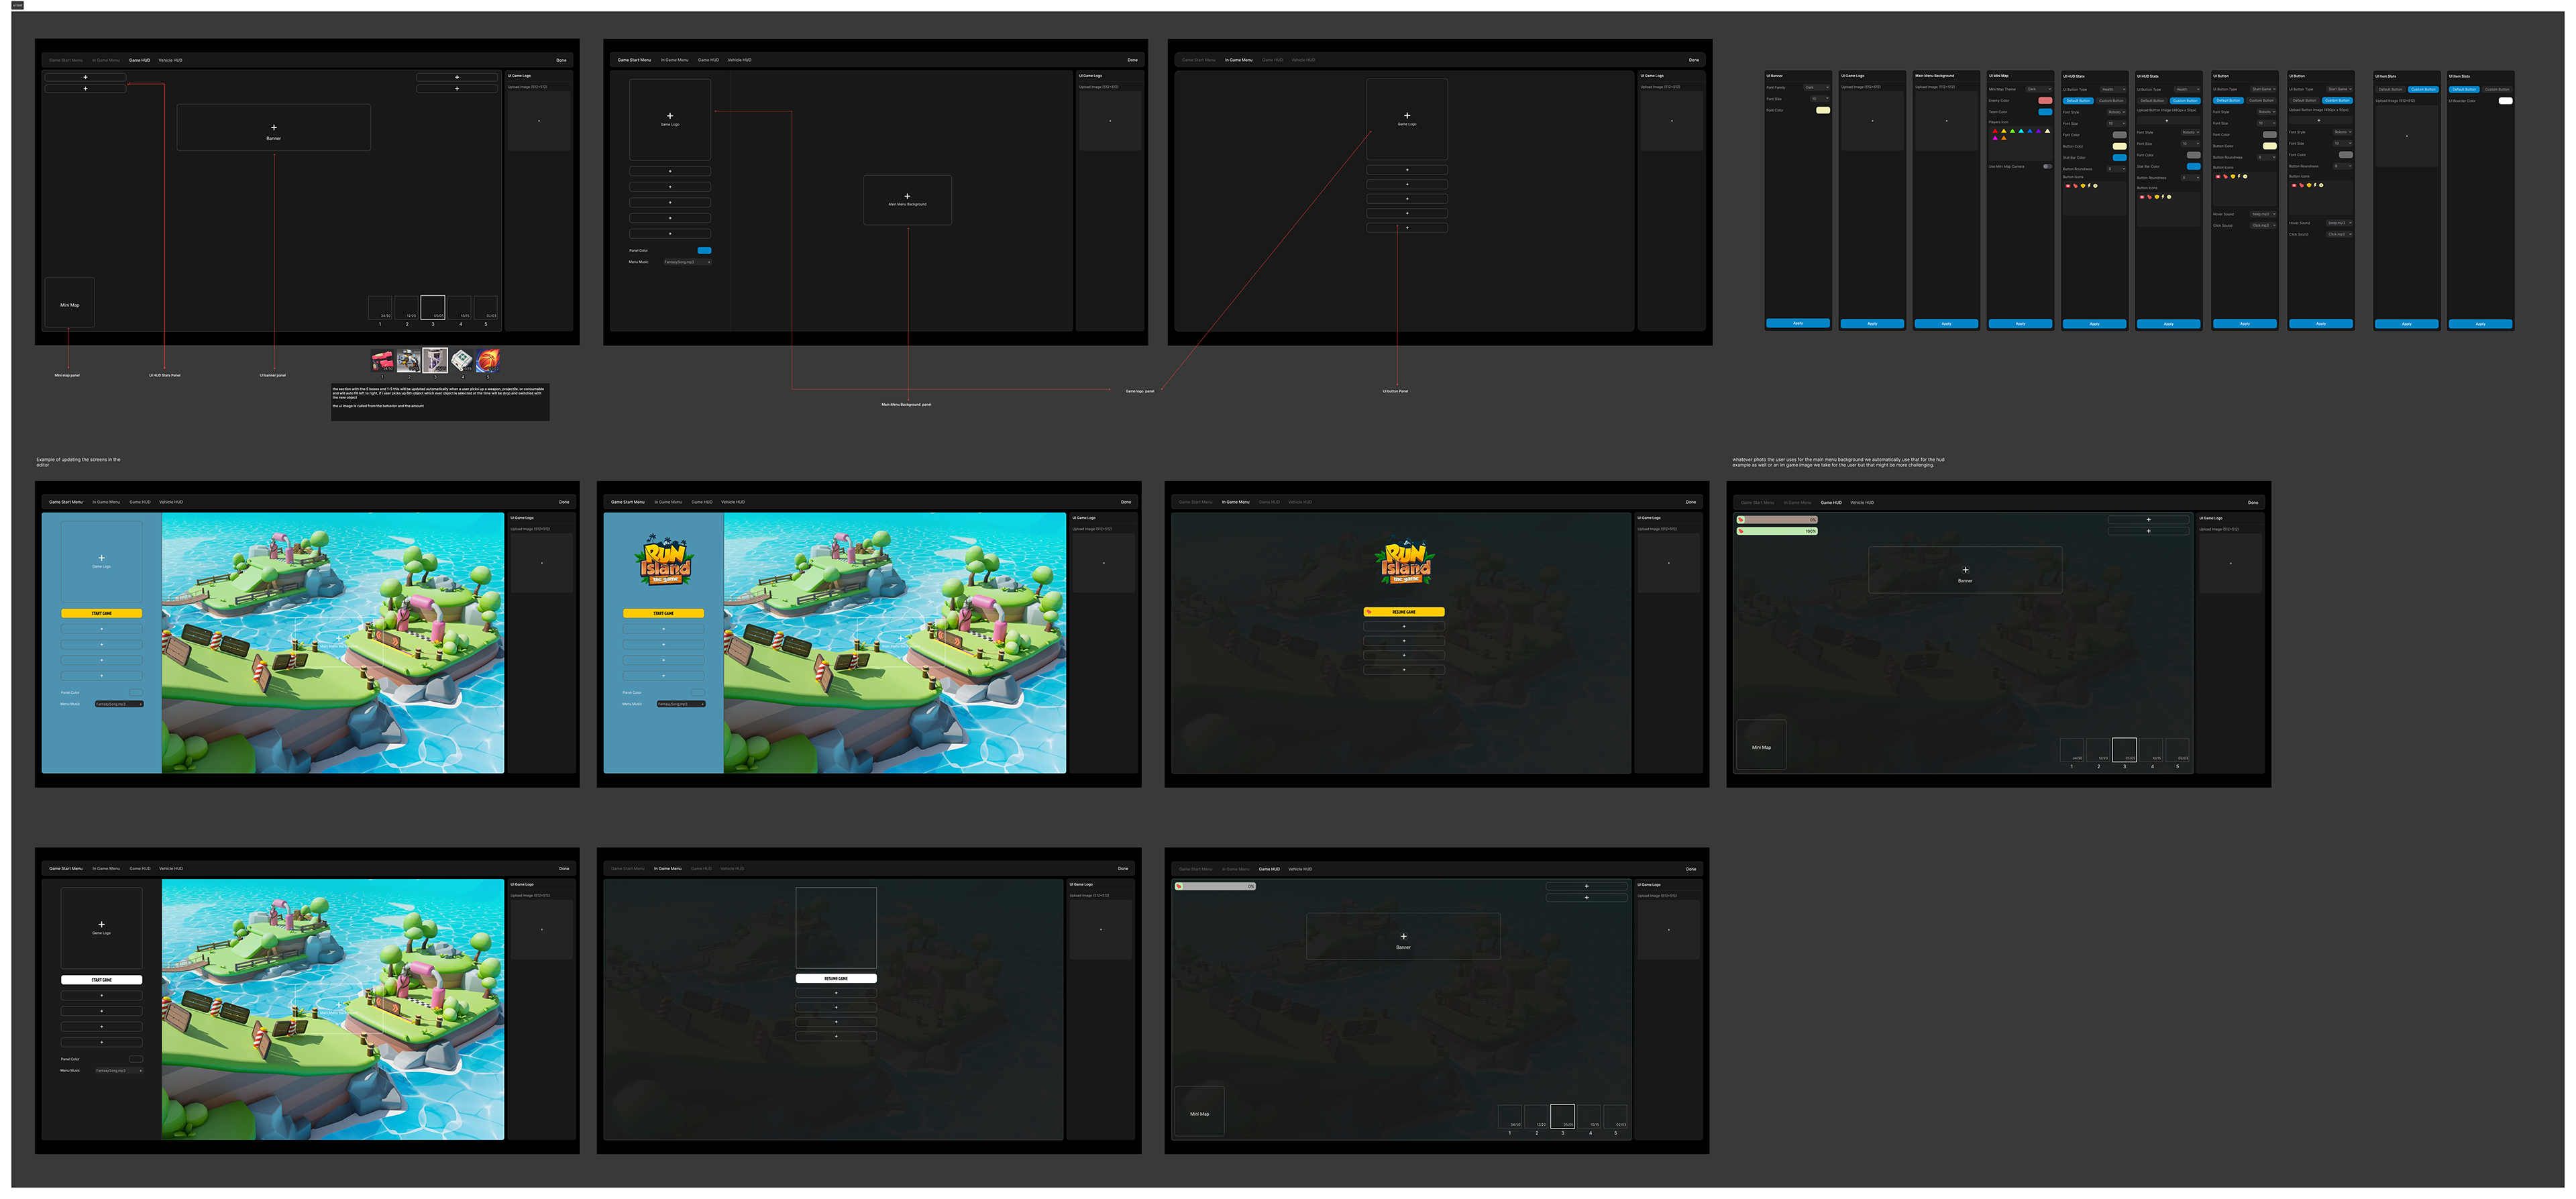Screen dimensions: 2576x1199
Task: Open Game Start Menu tab in frame with Run Island START GAME
Action: tap(628, 502)
